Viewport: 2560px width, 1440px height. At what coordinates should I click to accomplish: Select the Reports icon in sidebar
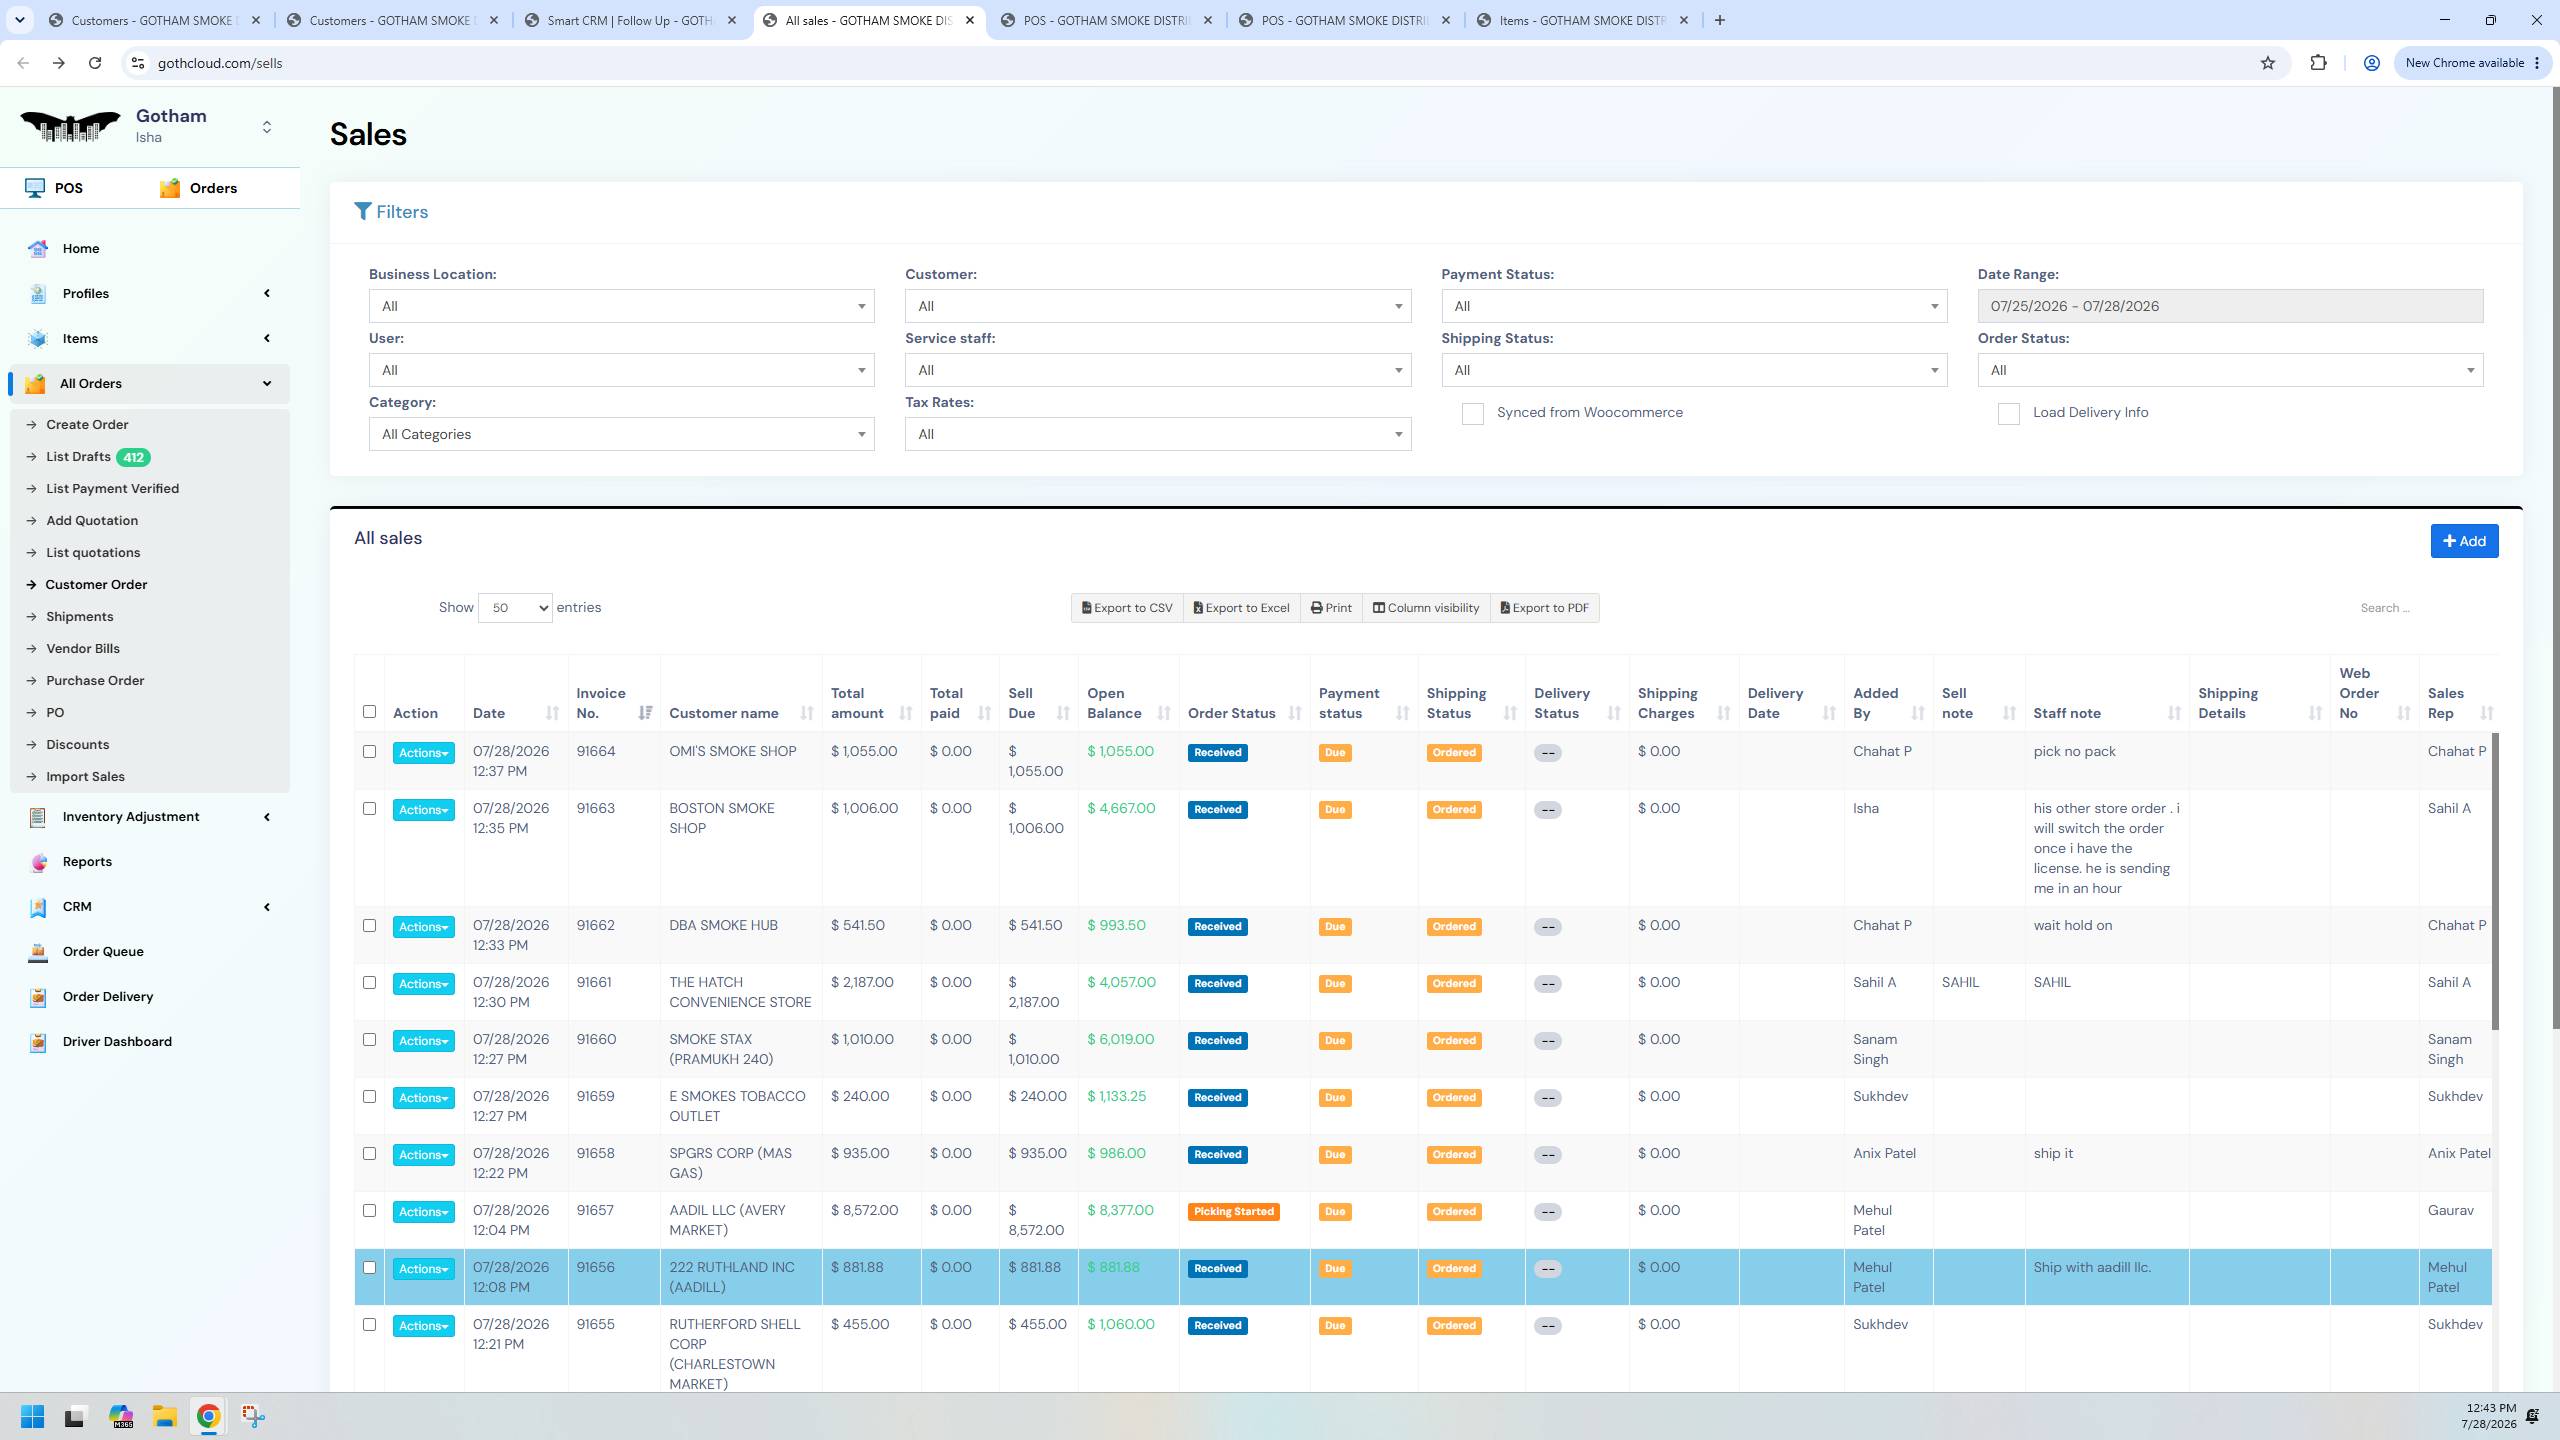[38, 862]
